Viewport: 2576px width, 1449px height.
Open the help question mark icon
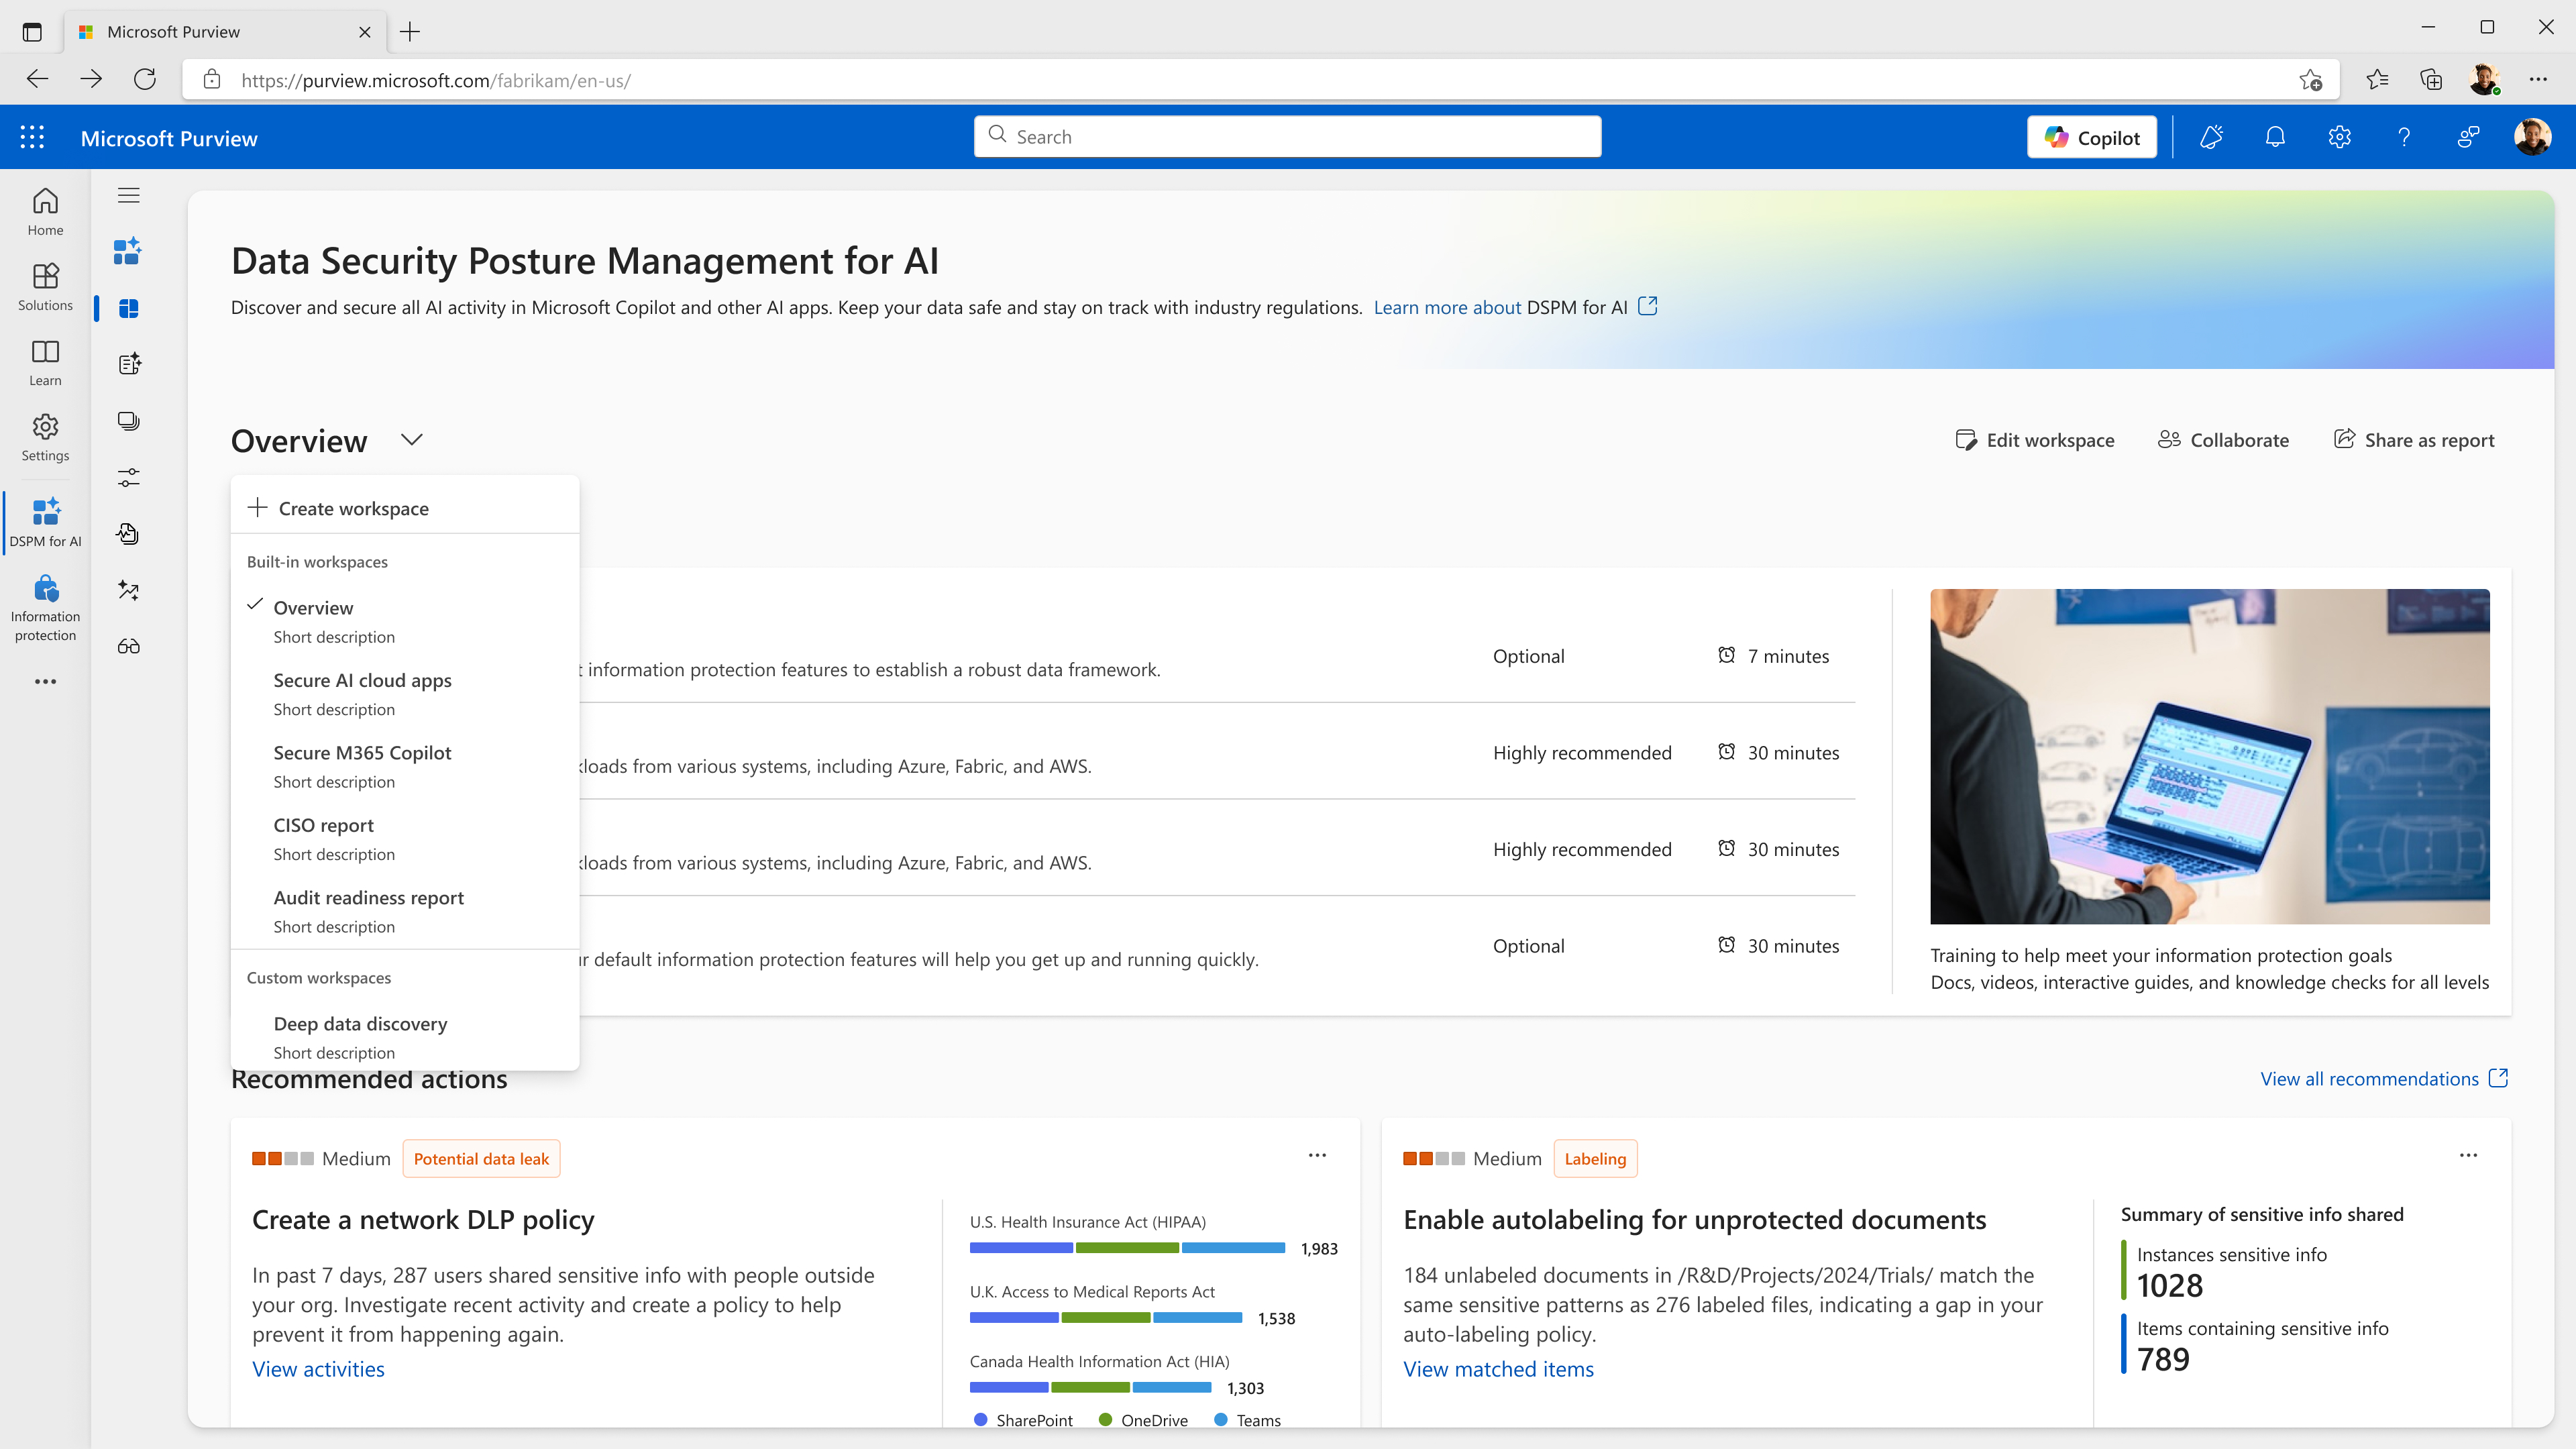[x=2404, y=137]
